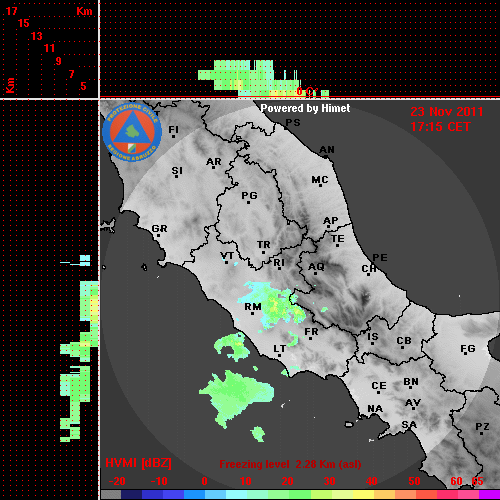Click the time text "17:15 CET"
500x500 pixels.
(x=440, y=127)
